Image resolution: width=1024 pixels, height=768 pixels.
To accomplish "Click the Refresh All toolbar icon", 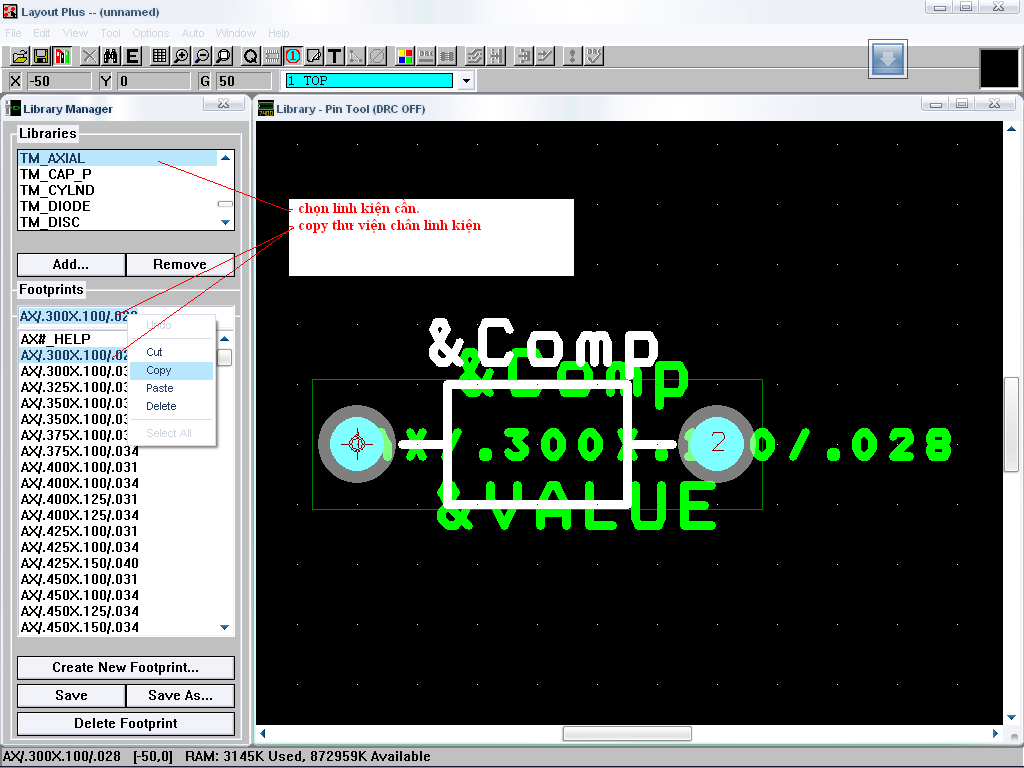I will tap(572, 57).
